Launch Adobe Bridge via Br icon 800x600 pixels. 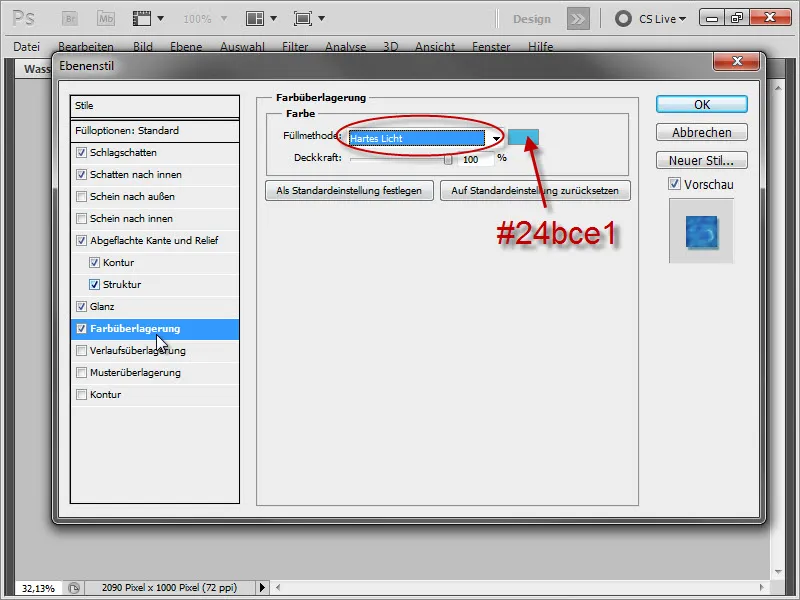click(70, 19)
